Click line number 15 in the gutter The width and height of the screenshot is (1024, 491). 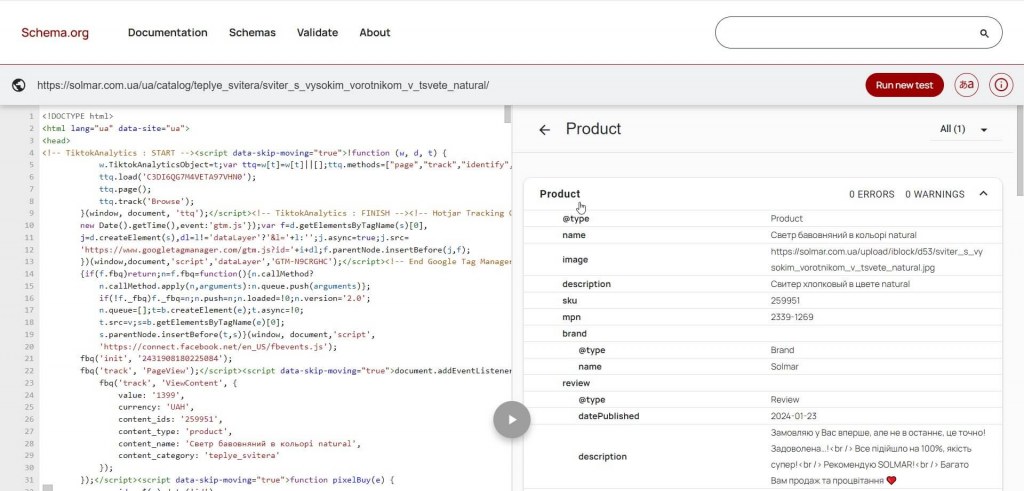pyautogui.click(x=29, y=286)
